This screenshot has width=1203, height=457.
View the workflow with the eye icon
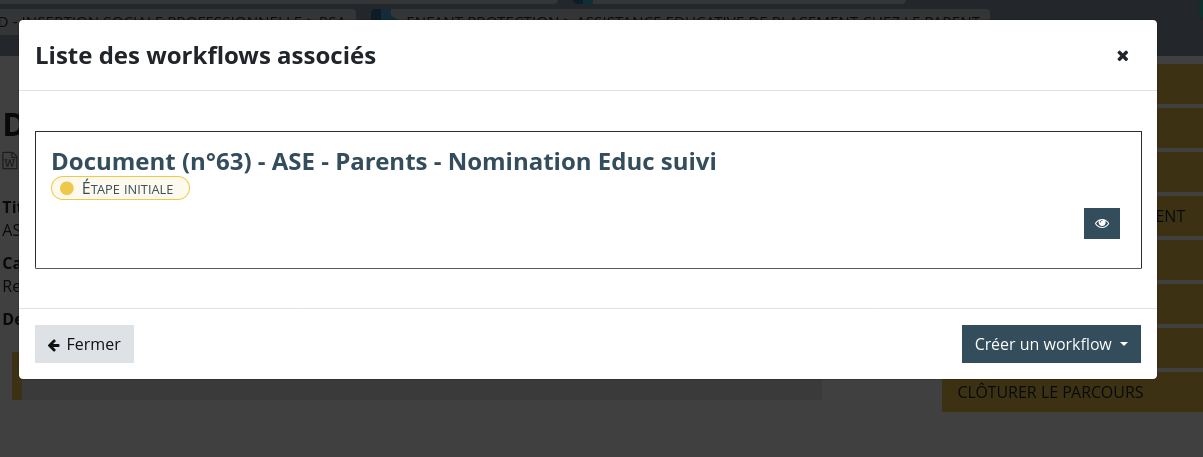pos(1101,224)
